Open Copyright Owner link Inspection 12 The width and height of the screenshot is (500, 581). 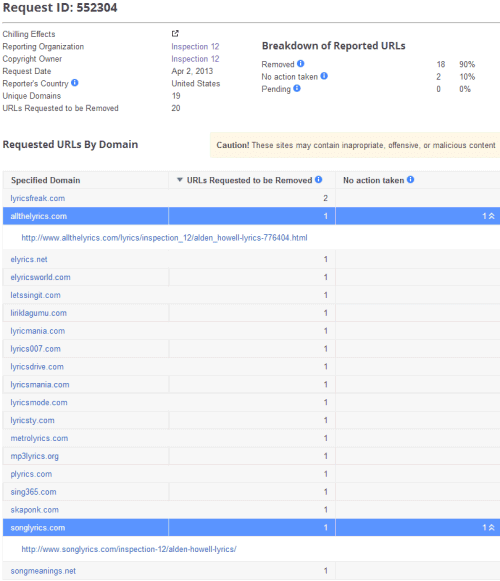tap(195, 59)
